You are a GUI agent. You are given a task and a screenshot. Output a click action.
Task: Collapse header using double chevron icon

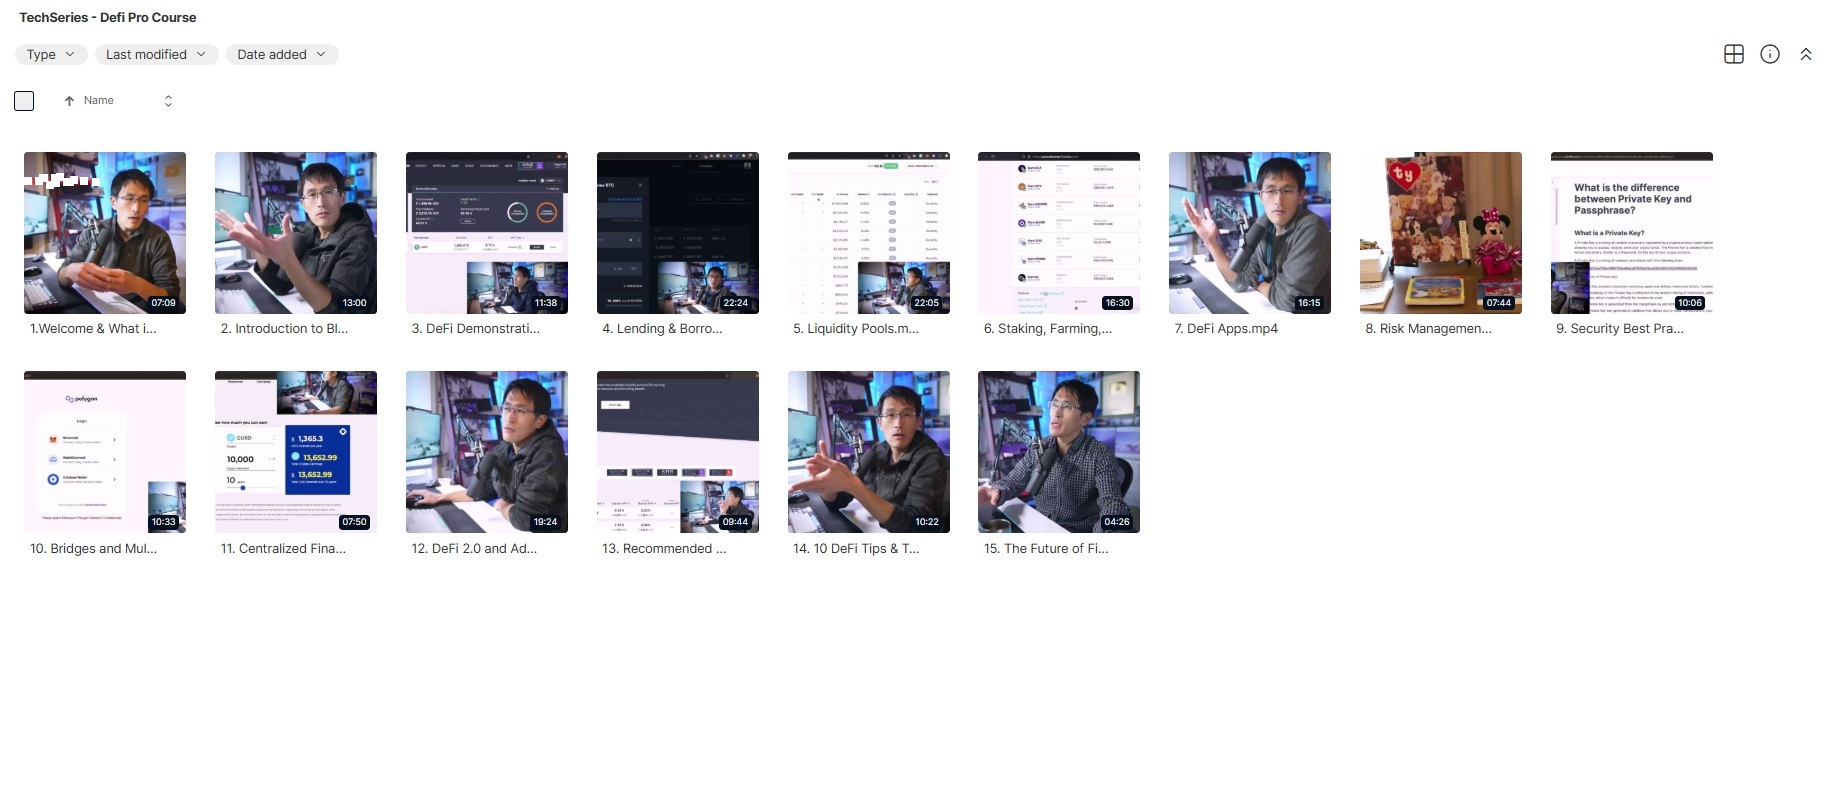pyautogui.click(x=1806, y=54)
